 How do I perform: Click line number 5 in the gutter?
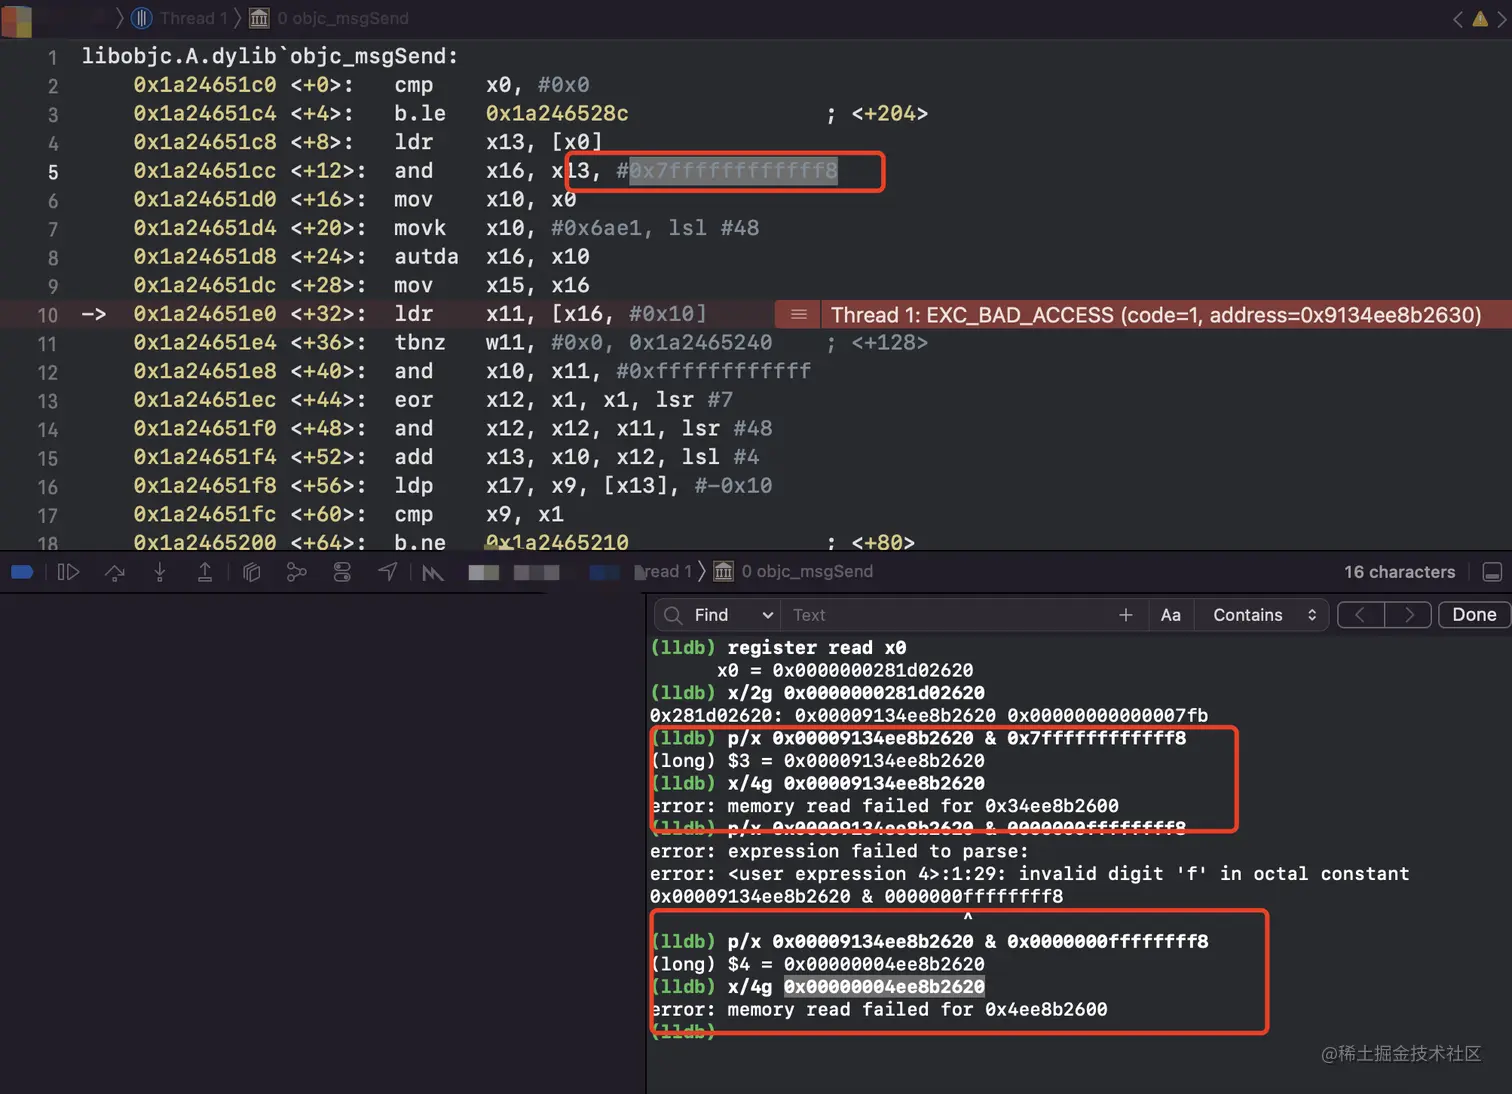53,172
